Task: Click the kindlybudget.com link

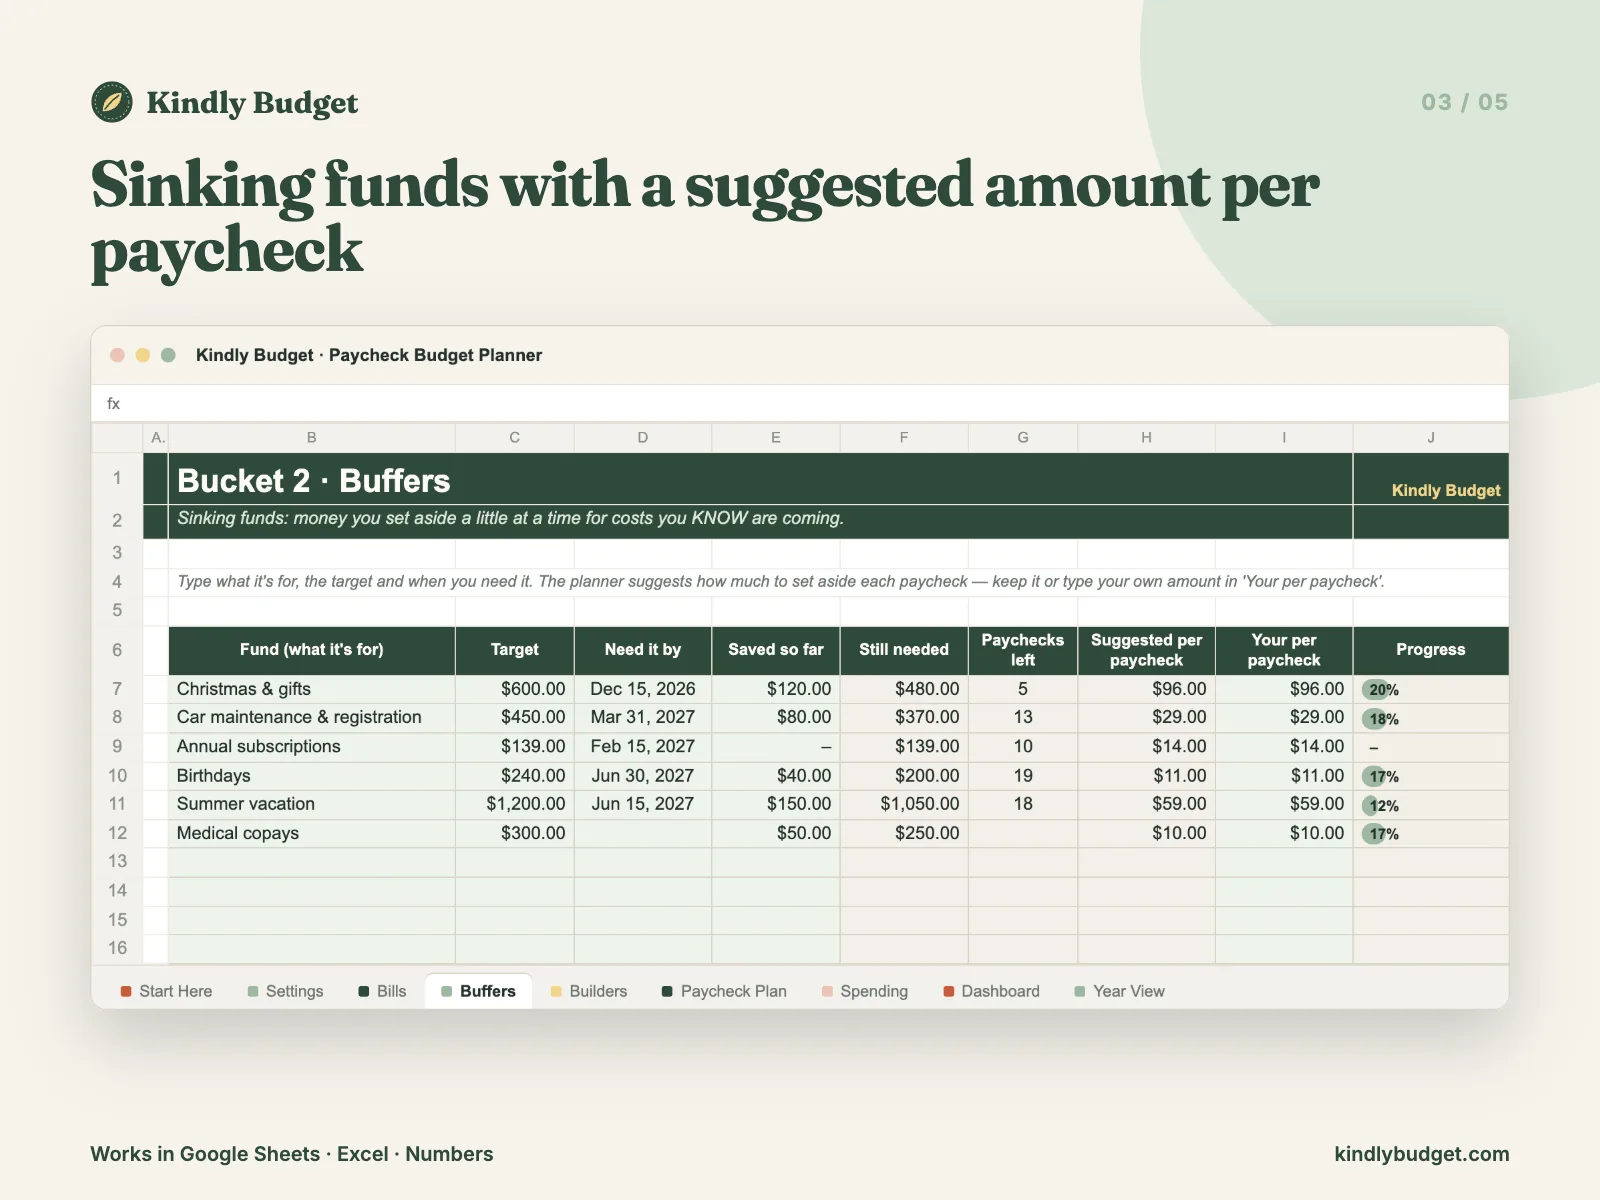Action: [1421, 1154]
